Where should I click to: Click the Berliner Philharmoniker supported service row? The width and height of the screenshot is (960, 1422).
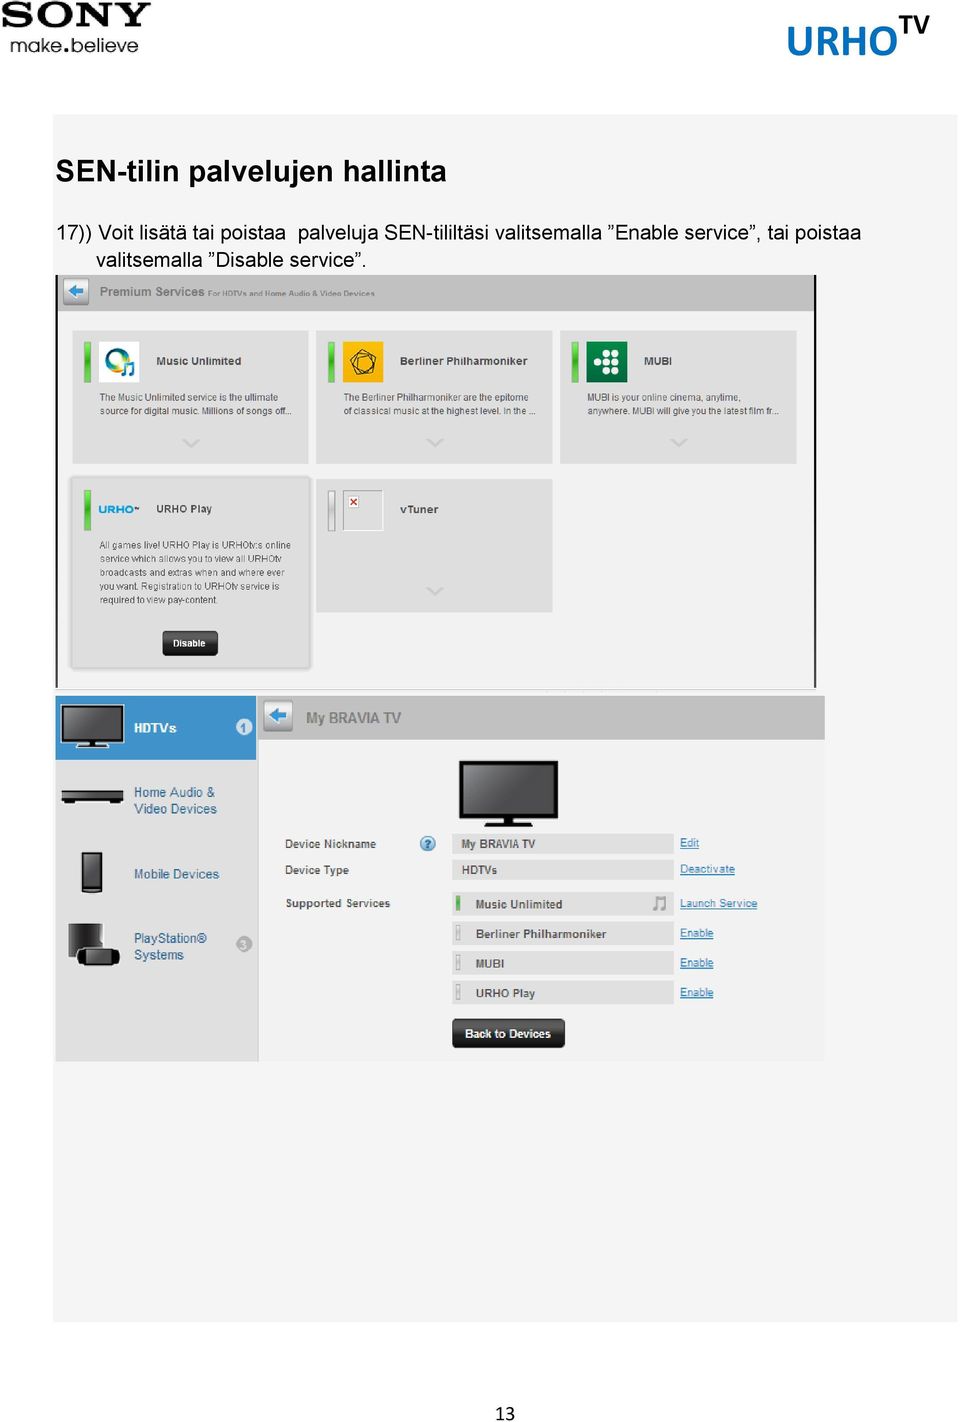(x=563, y=933)
